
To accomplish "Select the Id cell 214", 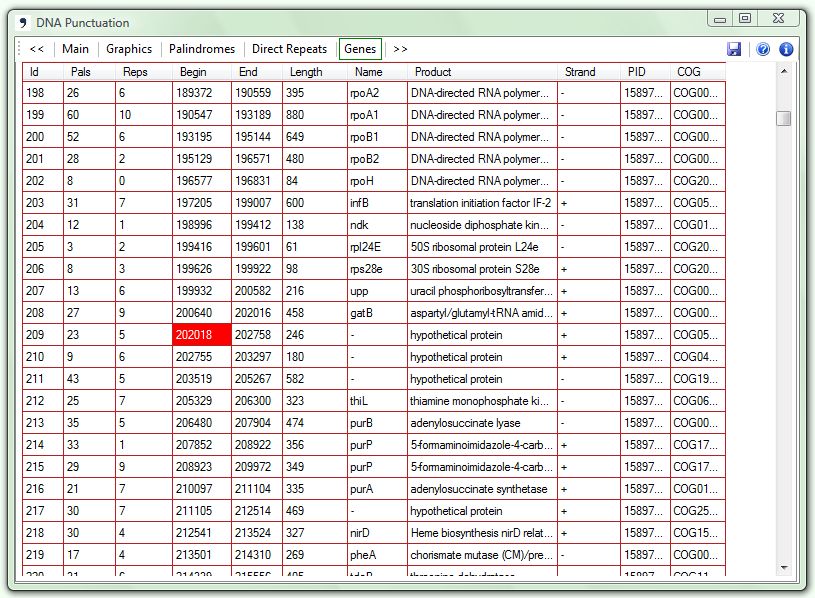I will point(43,445).
